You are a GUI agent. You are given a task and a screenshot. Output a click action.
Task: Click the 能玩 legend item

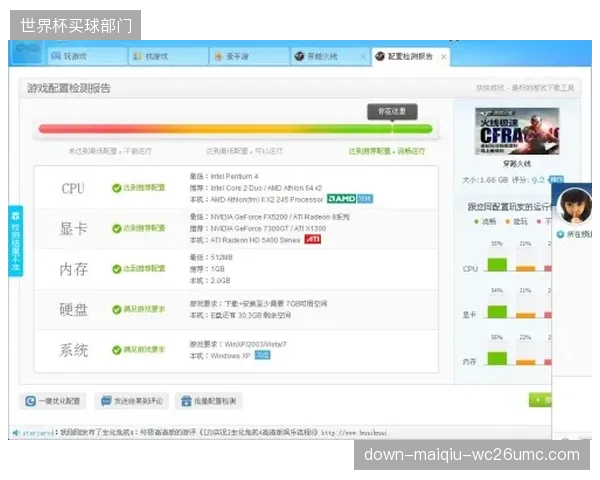[x=516, y=221]
